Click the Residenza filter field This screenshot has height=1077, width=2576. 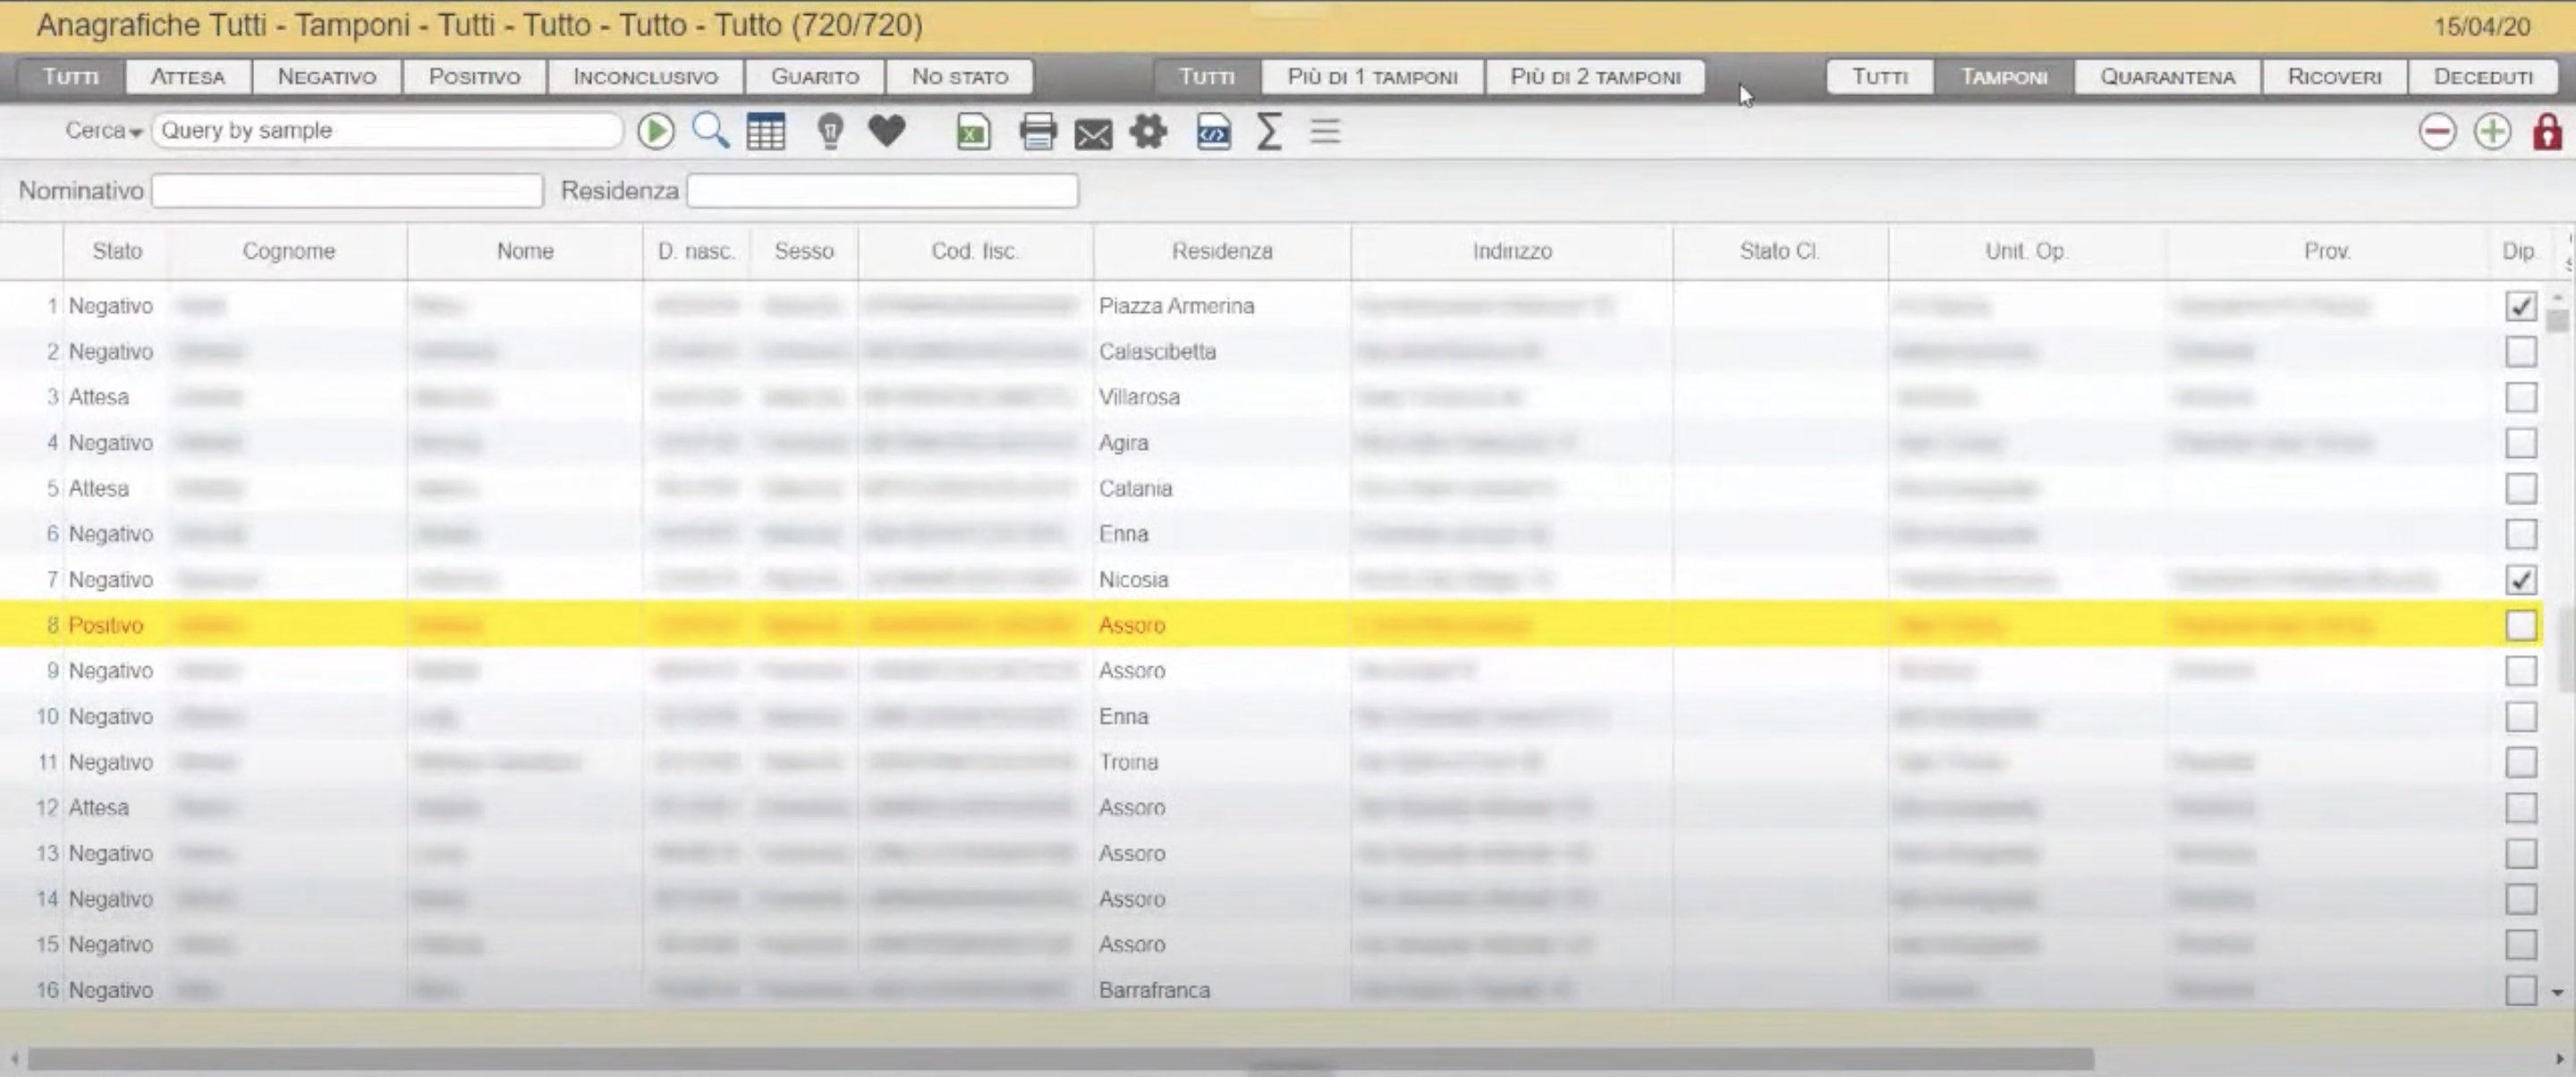click(882, 191)
